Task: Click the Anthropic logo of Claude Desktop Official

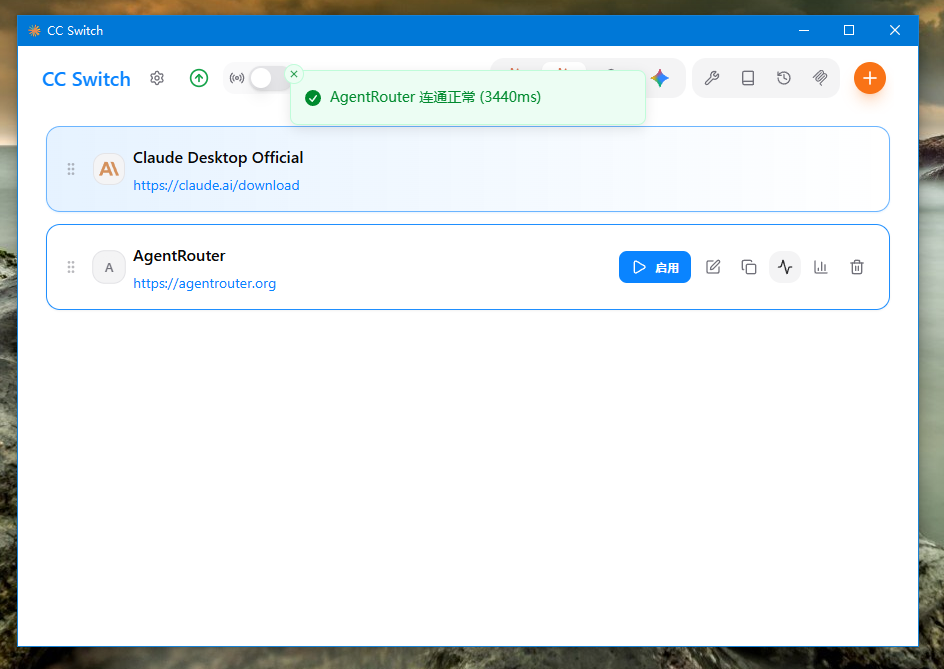Action: tap(109, 169)
